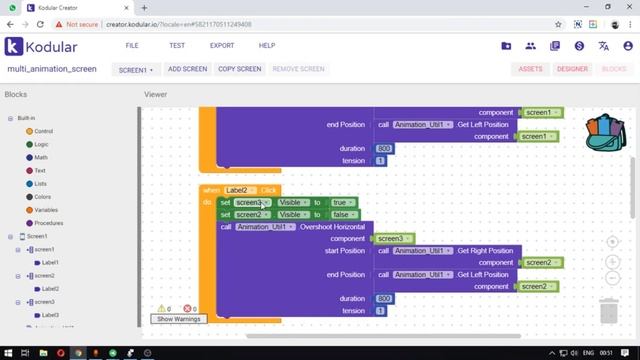Open the HELP menu
Image resolution: width=640 pixels, height=360 pixels.
coord(267,46)
